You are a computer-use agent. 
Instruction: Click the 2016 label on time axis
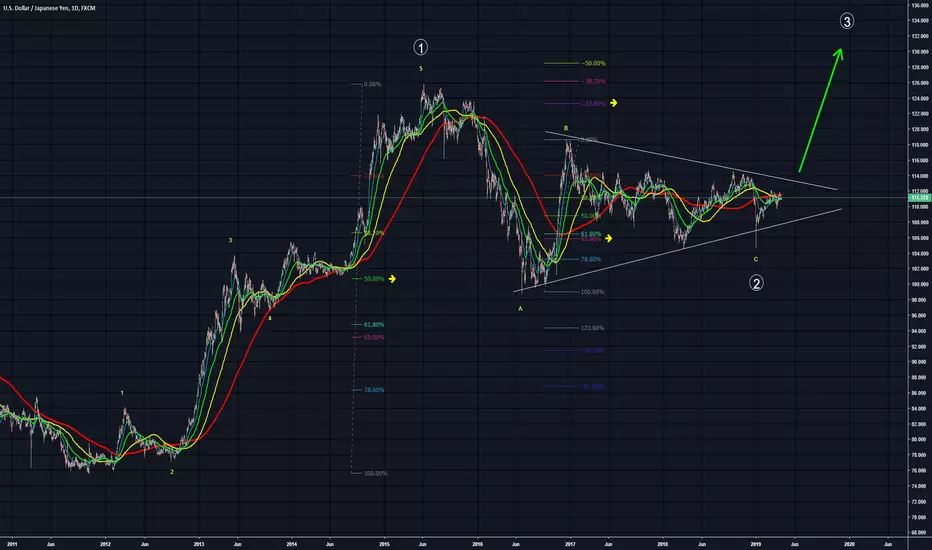tap(477, 544)
